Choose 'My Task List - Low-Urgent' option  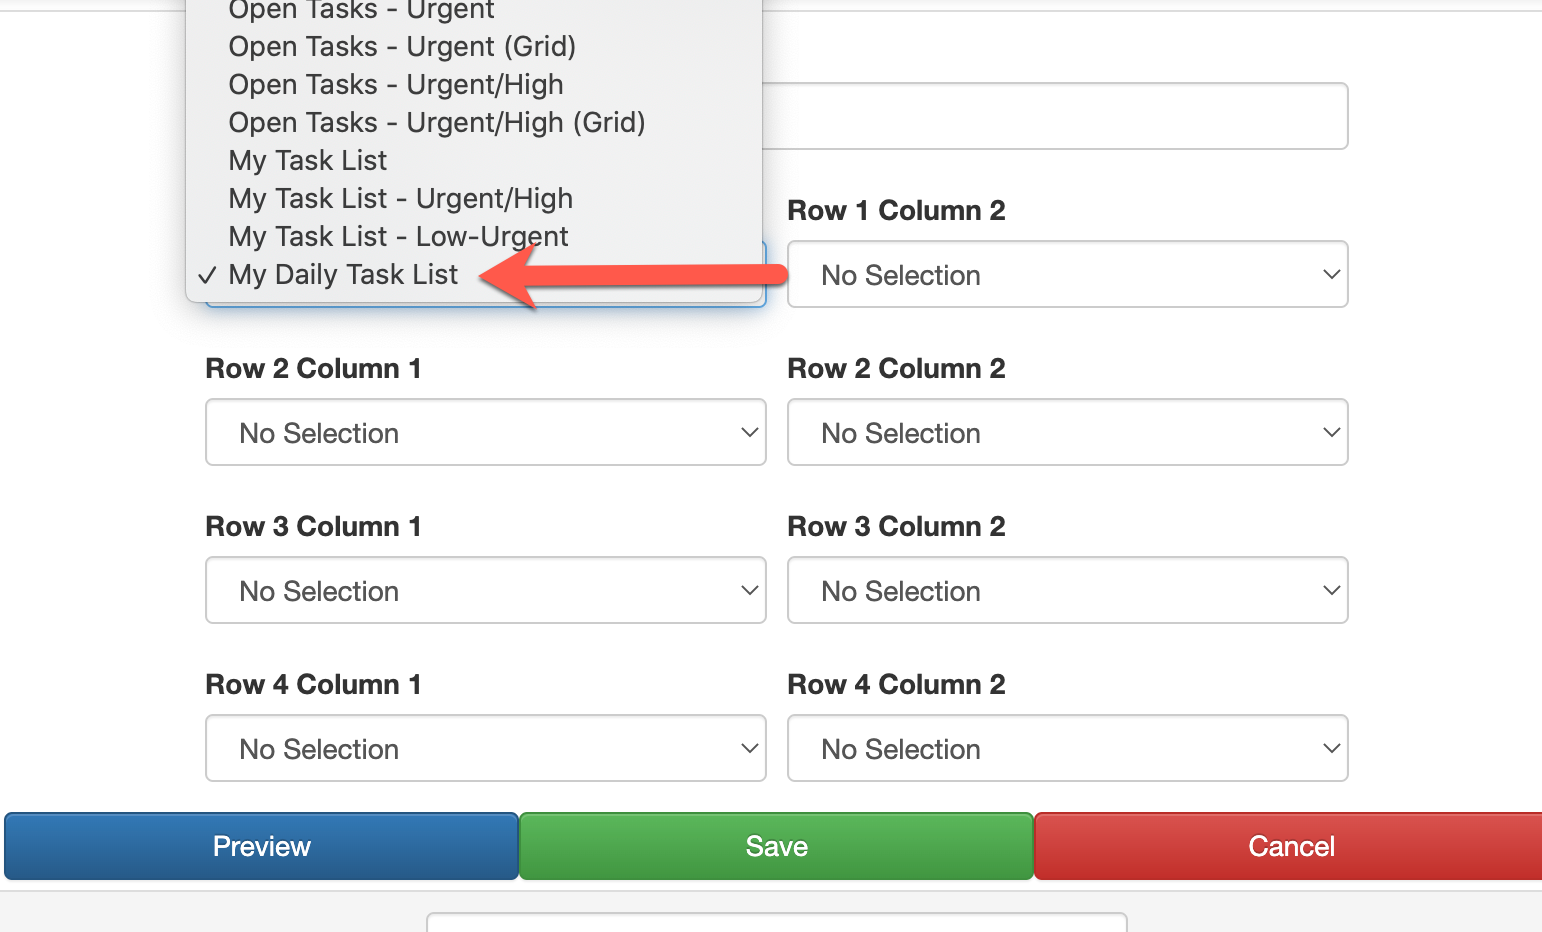click(x=398, y=237)
